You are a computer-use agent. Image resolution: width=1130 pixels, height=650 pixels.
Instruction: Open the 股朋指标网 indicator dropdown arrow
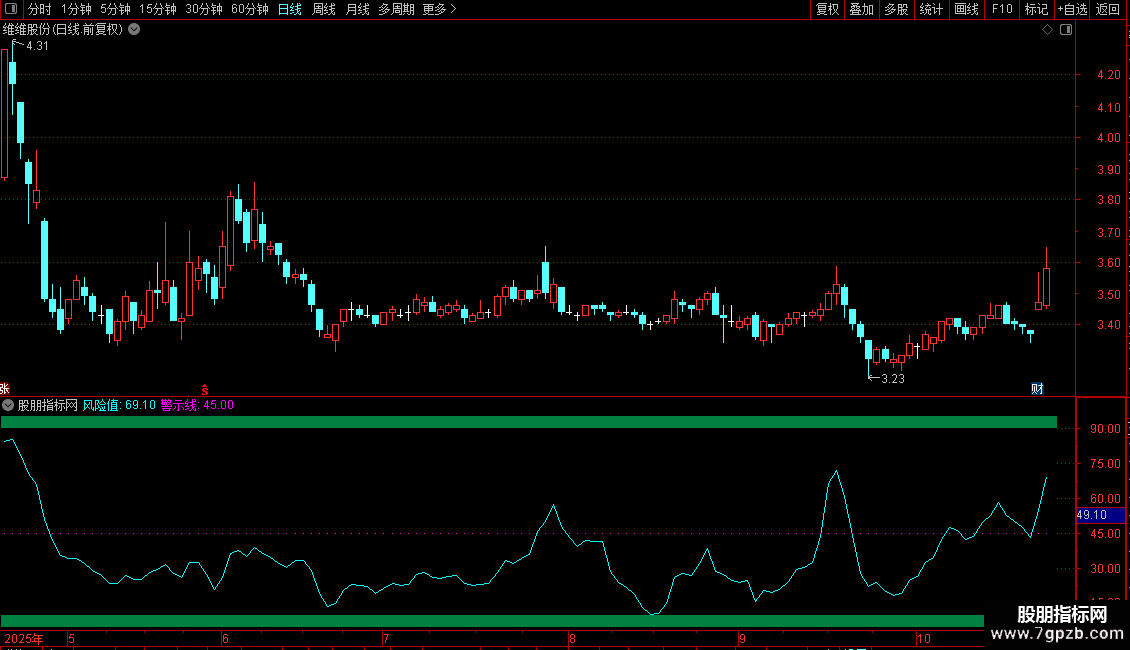click(8, 405)
